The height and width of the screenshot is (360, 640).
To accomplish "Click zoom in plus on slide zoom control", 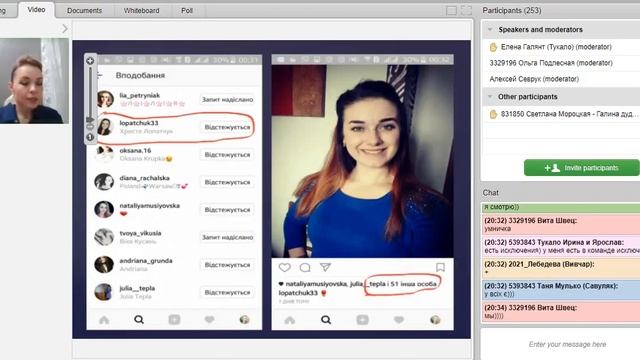I will (90, 61).
